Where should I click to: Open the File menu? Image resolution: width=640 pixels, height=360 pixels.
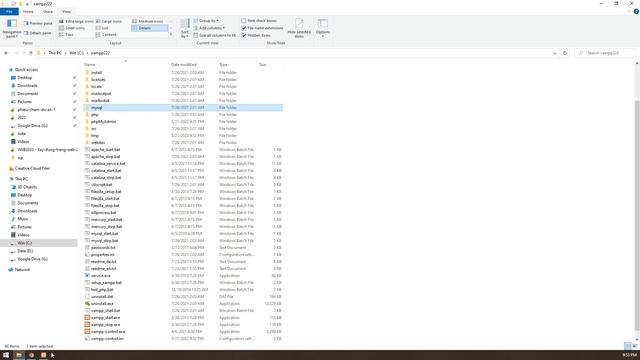[9, 12]
